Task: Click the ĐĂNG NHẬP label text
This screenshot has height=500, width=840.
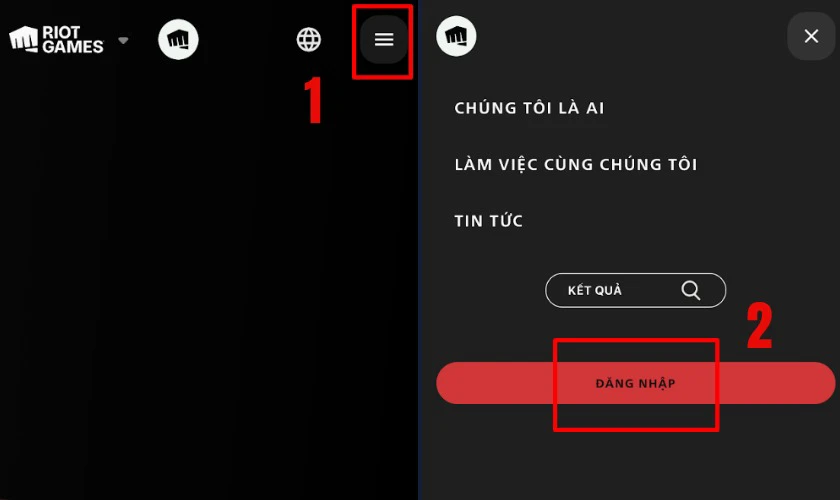Action: pos(635,383)
